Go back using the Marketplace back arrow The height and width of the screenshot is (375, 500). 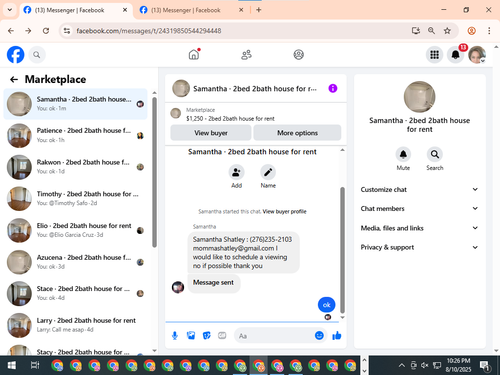coord(14,79)
